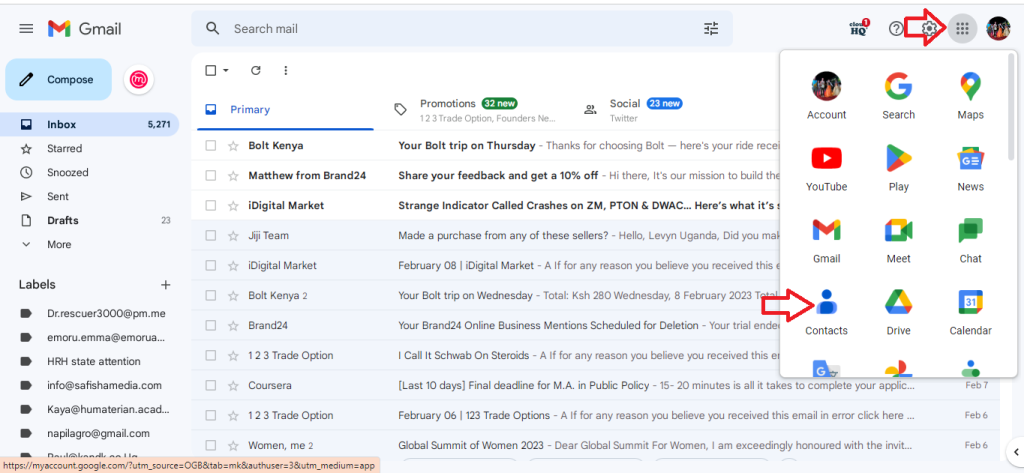Open search options filter icon
1024x473 pixels.
711,29
